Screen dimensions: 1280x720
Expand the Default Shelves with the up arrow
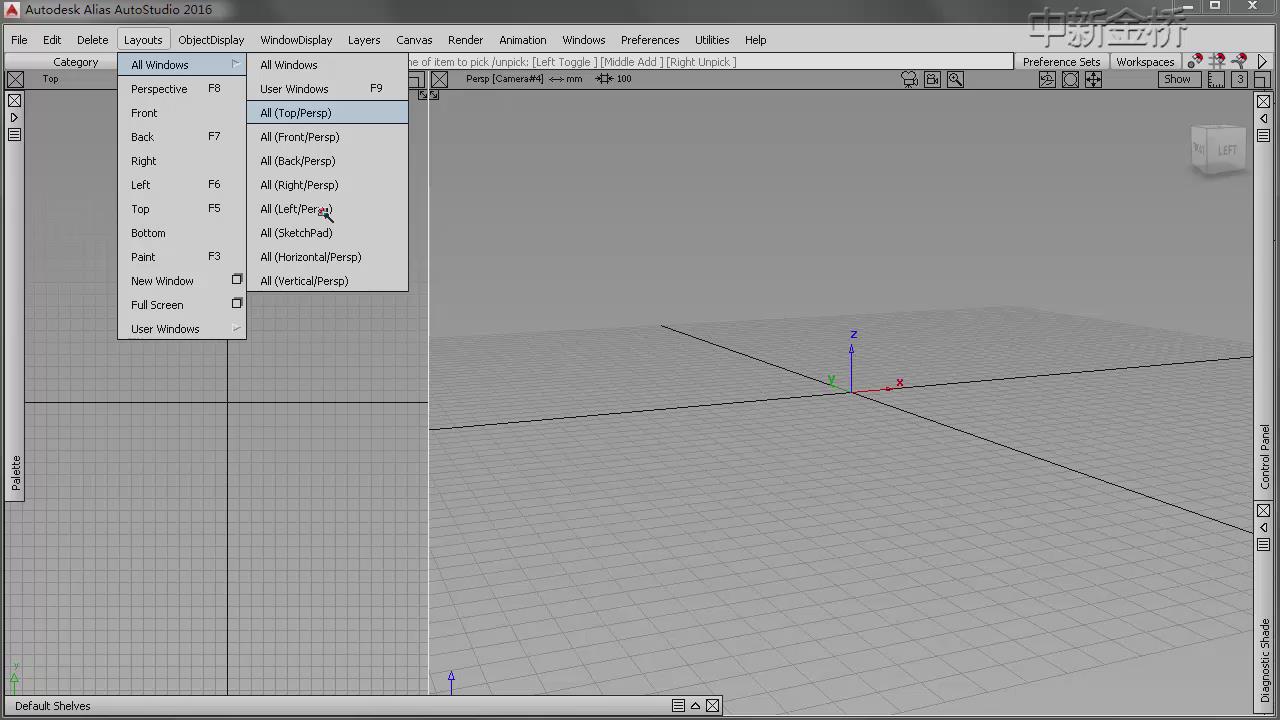(695, 706)
